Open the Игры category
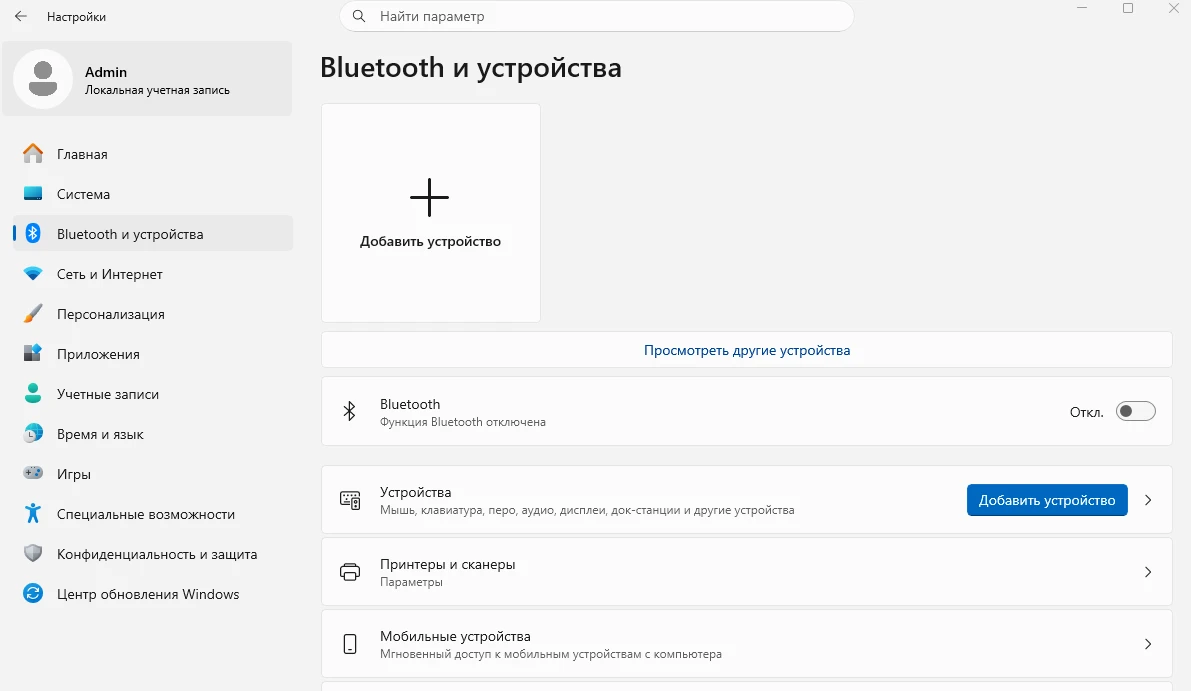The height and width of the screenshot is (691, 1191). point(153,474)
